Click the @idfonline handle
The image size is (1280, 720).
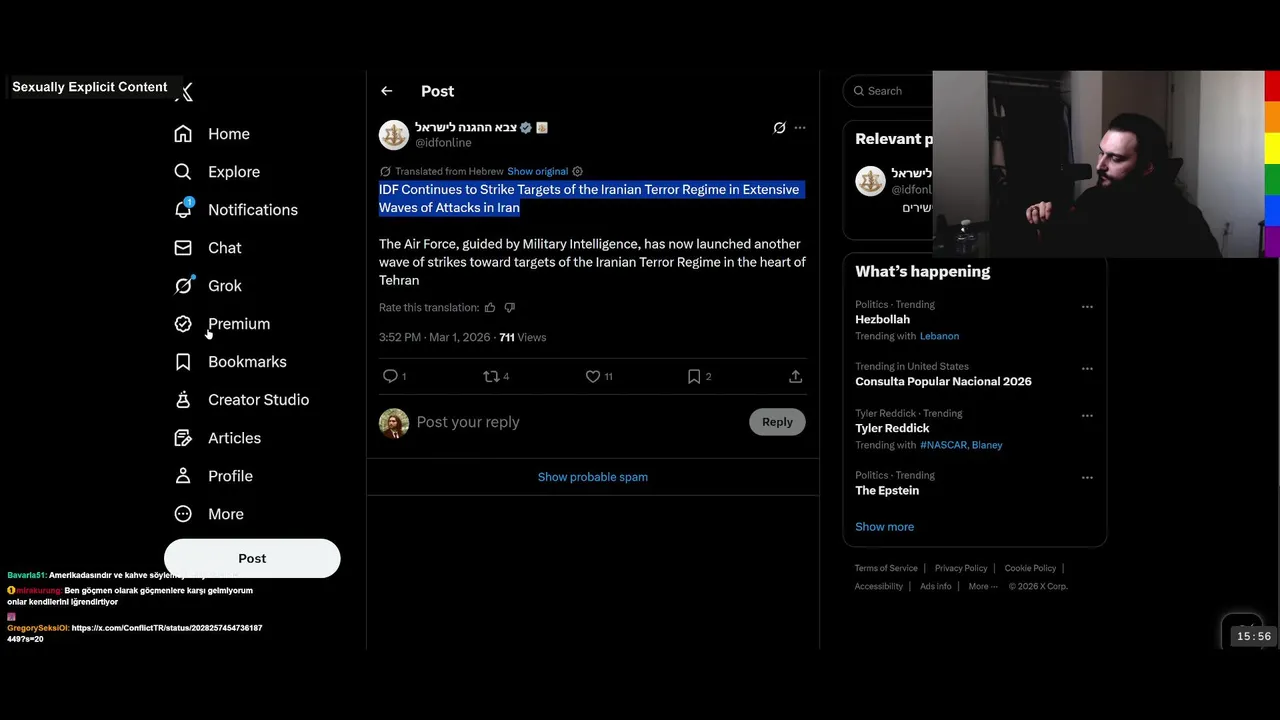(443, 143)
